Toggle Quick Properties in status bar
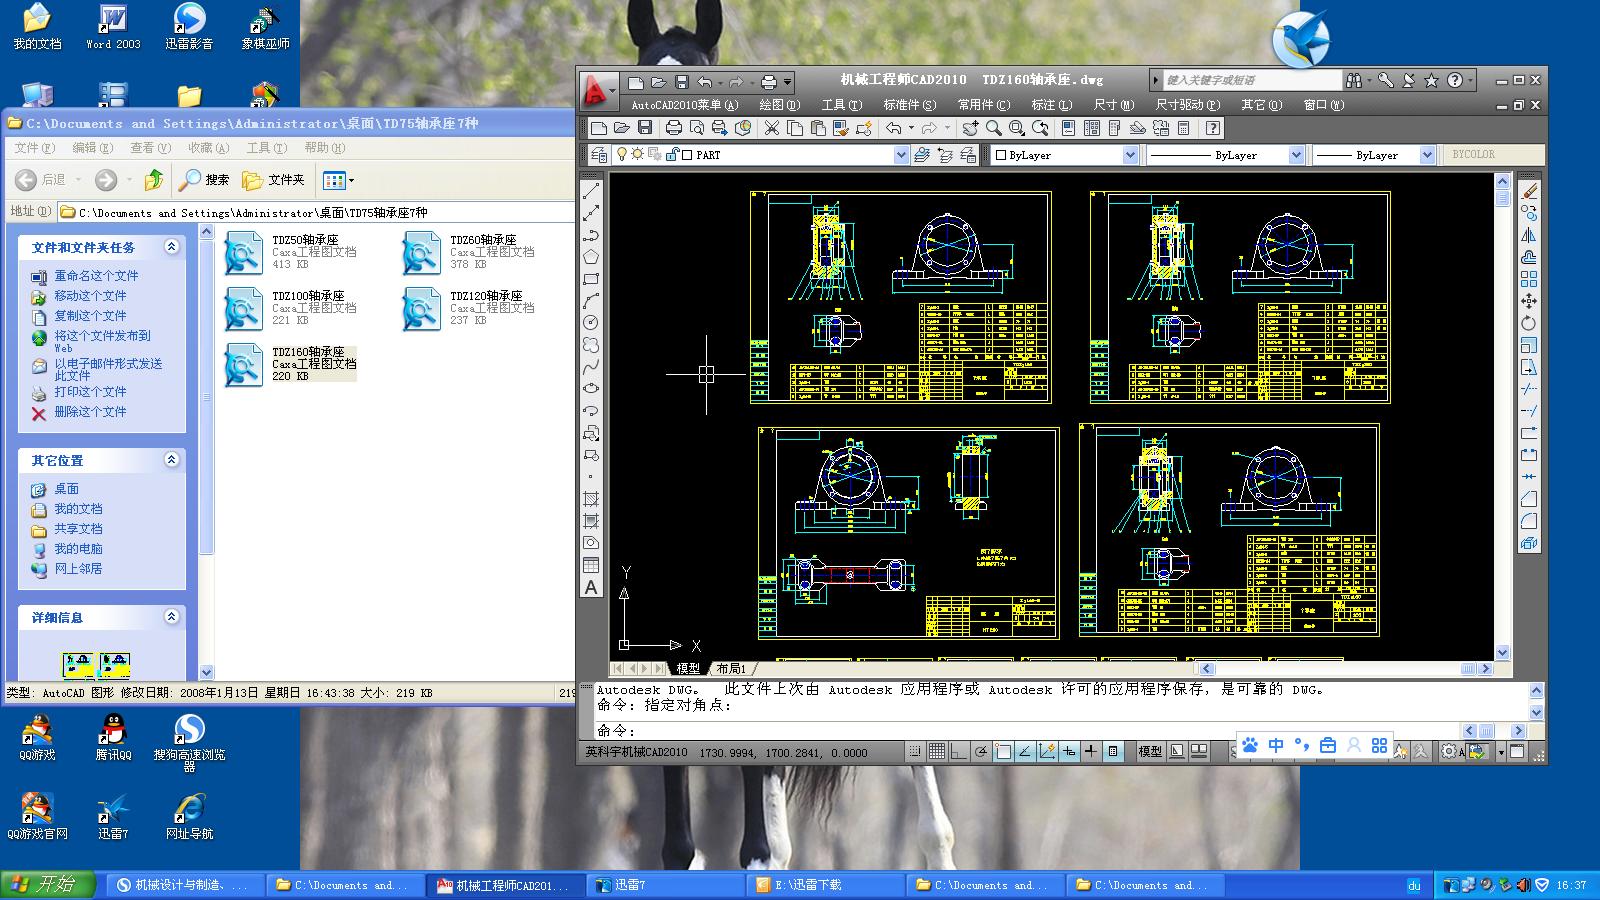The width and height of the screenshot is (1600, 900). [x=1113, y=751]
